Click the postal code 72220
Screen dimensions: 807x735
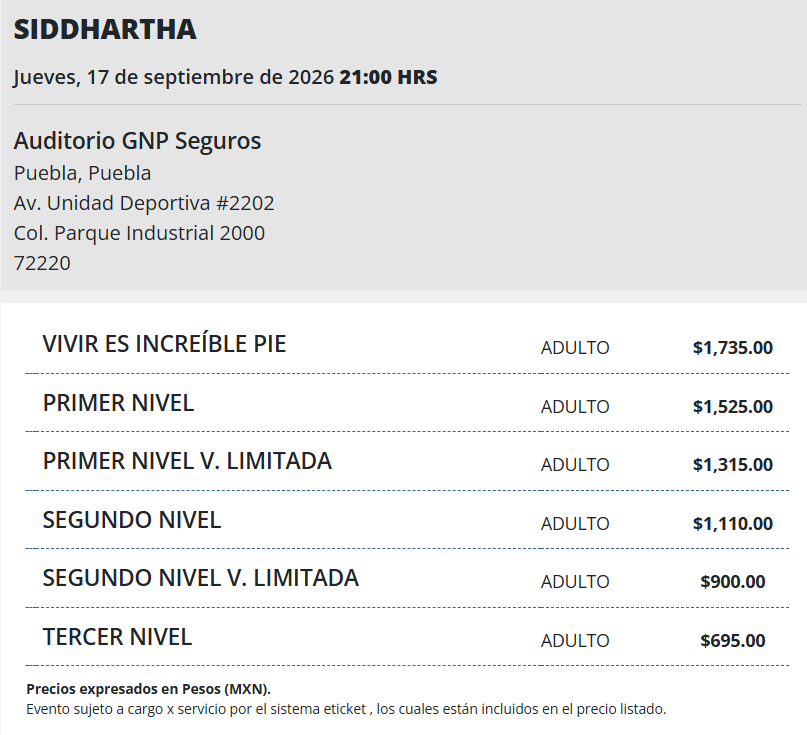pos(42,263)
